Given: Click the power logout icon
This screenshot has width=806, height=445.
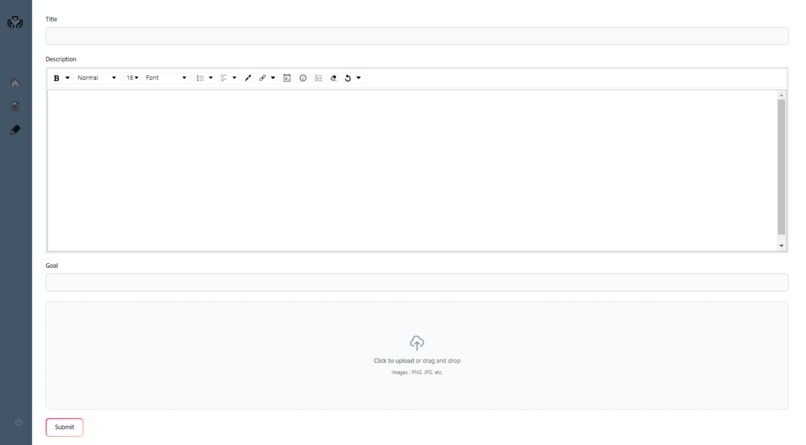Looking at the screenshot, I should point(18,422).
